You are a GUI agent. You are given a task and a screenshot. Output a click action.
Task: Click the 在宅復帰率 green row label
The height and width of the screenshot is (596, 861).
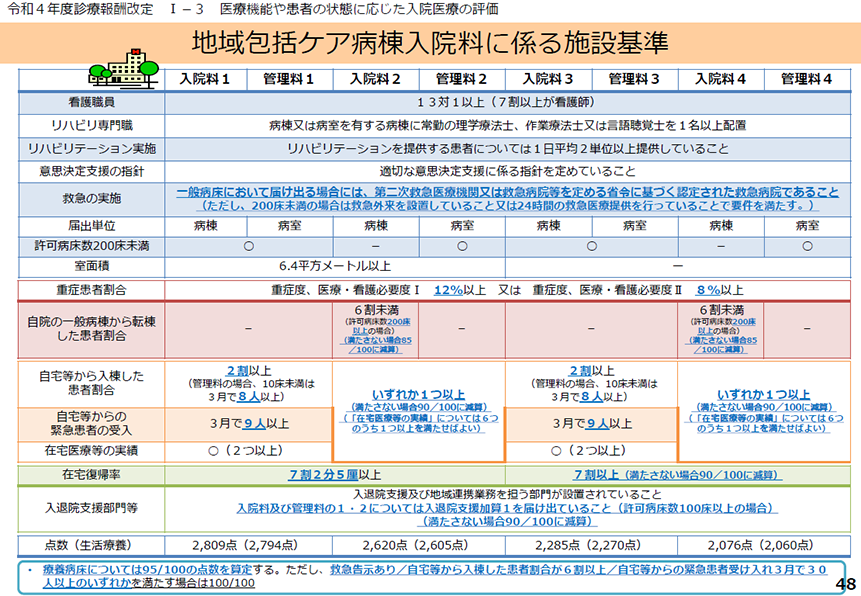[x=91, y=475]
